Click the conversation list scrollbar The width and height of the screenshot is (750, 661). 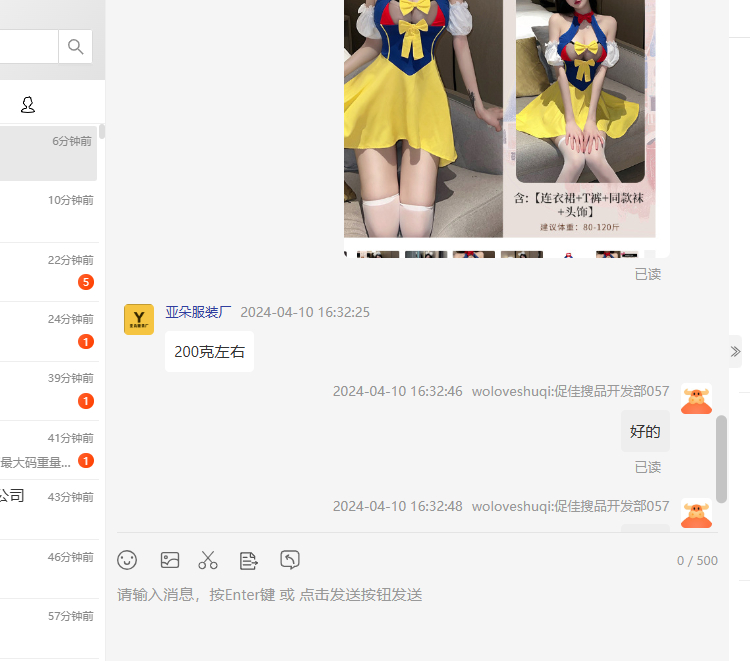pos(102,132)
